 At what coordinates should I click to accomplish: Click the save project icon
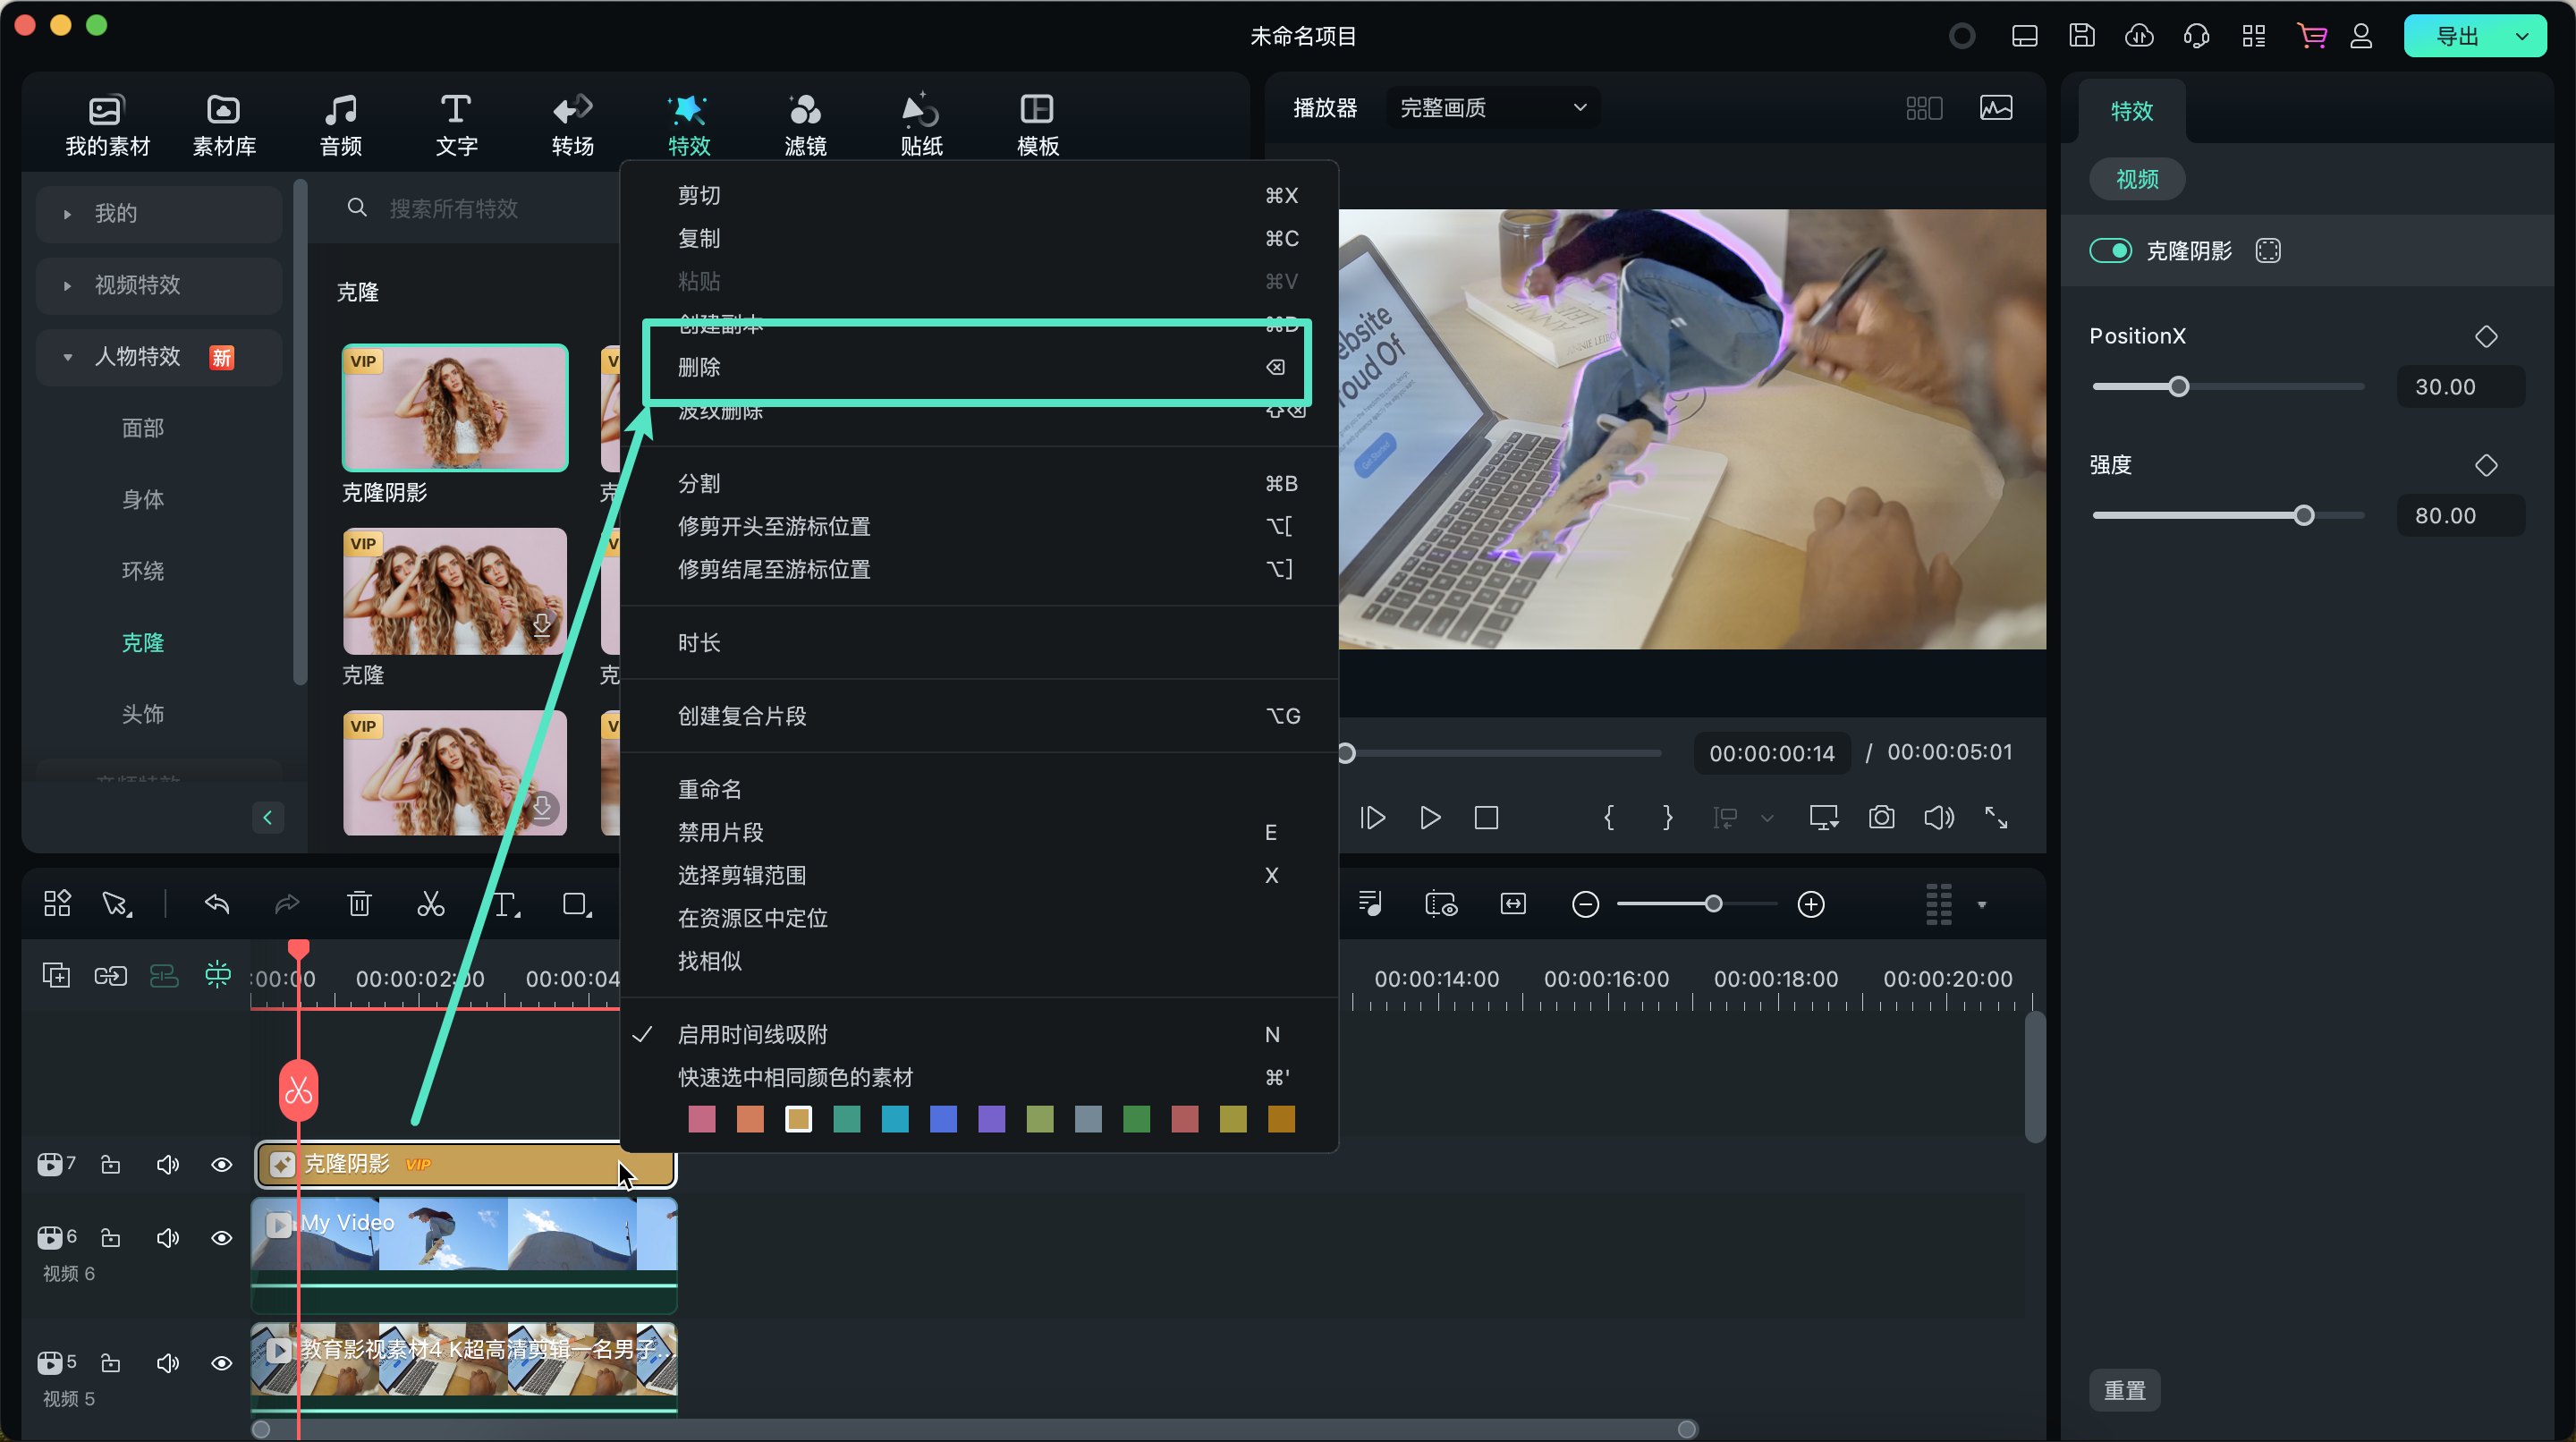(2082, 36)
